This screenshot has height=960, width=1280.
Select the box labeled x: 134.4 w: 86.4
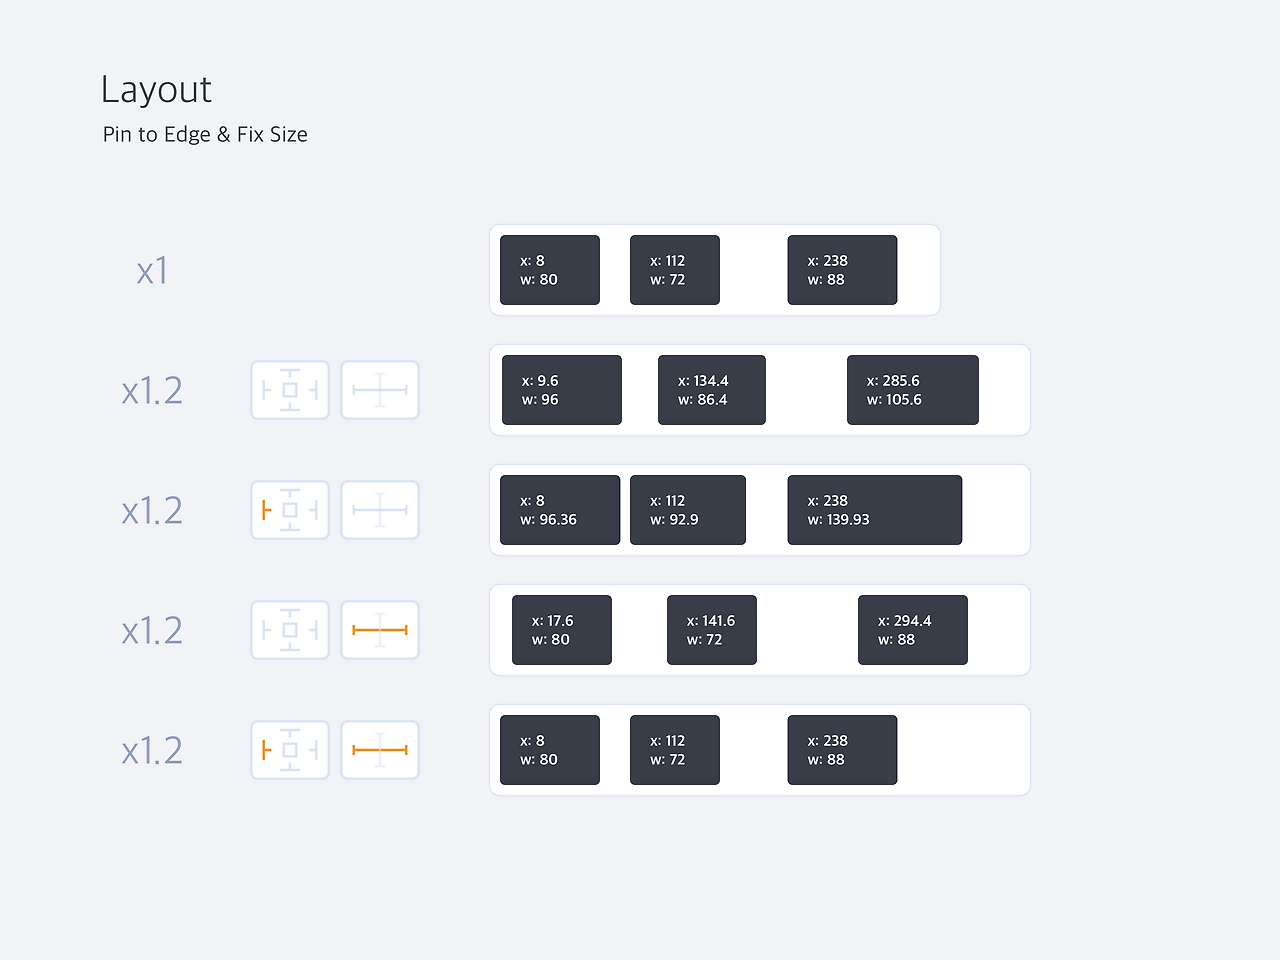click(x=712, y=390)
